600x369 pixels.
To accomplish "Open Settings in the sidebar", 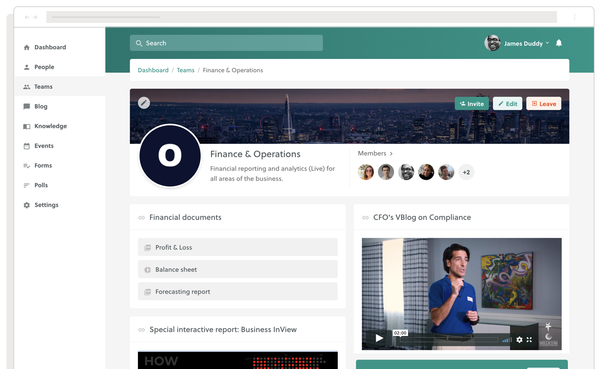I will [60, 205].
